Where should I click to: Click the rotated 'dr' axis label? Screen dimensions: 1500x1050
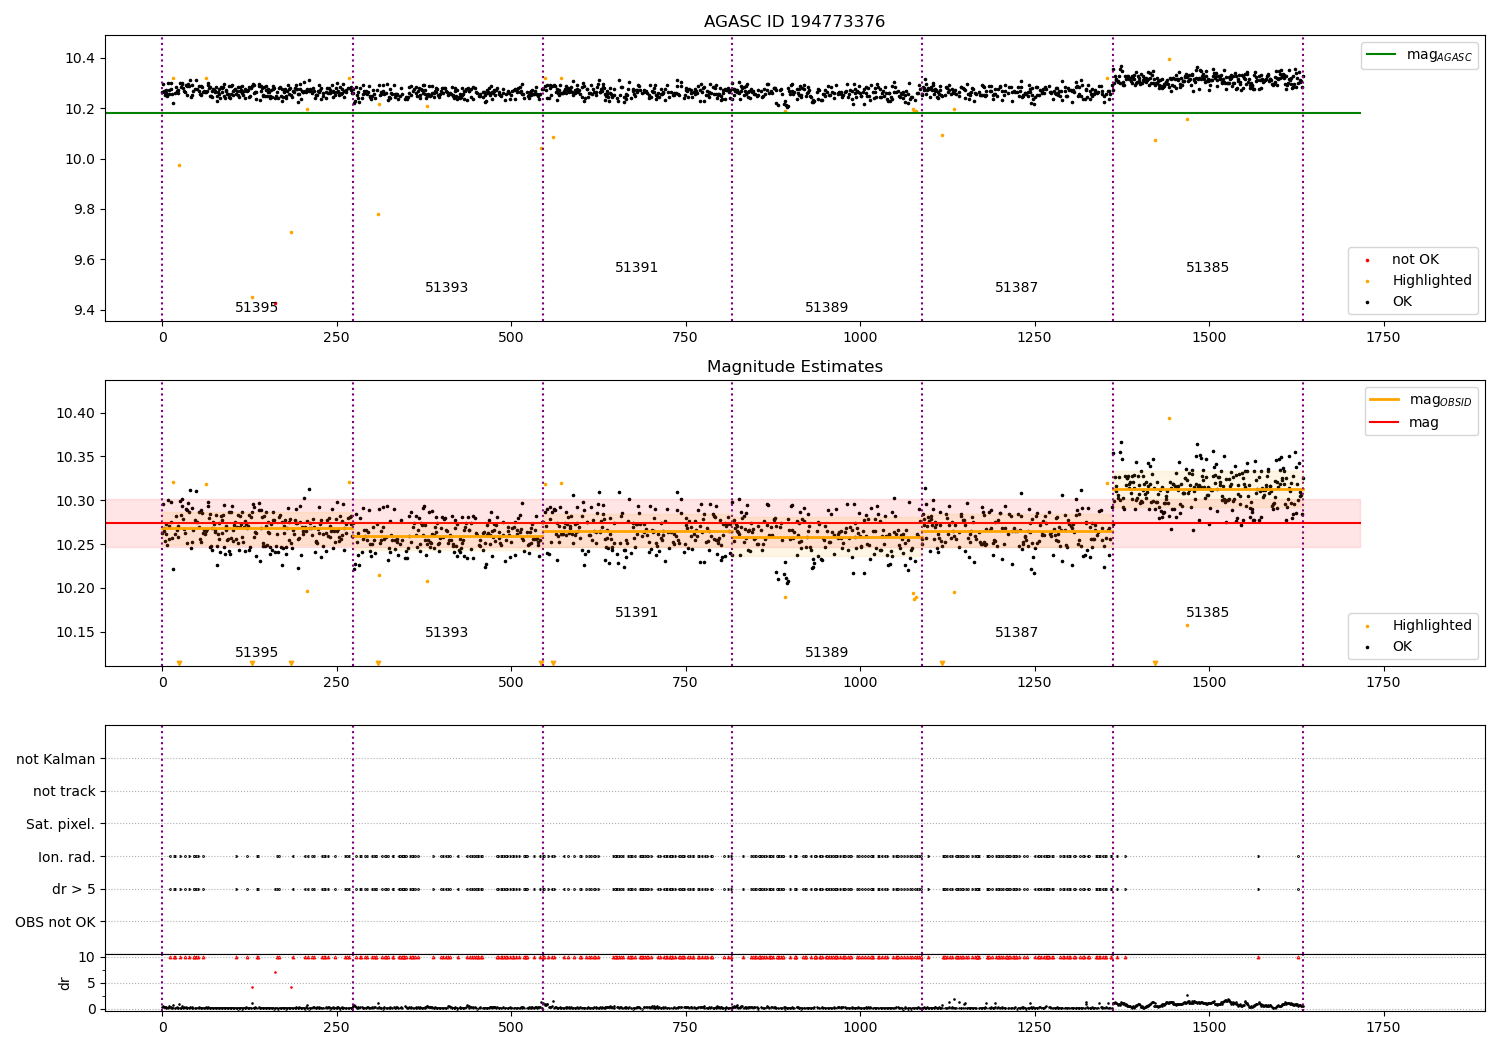coord(65,983)
